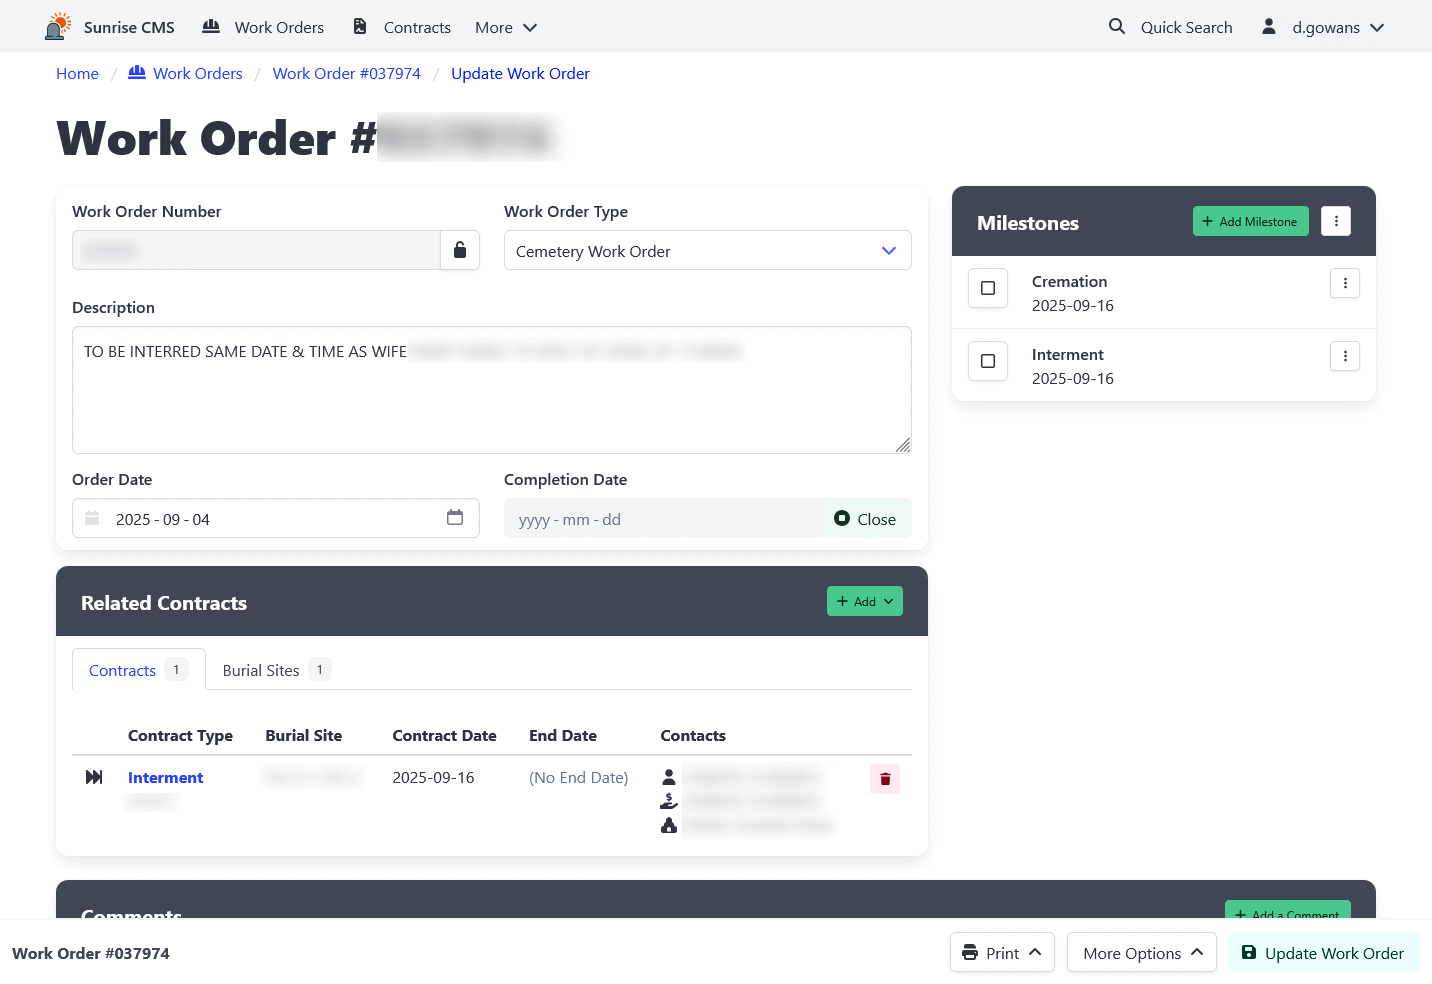This screenshot has width=1432, height=984.
Task: Click the Contacts column header
Action: 693,735
